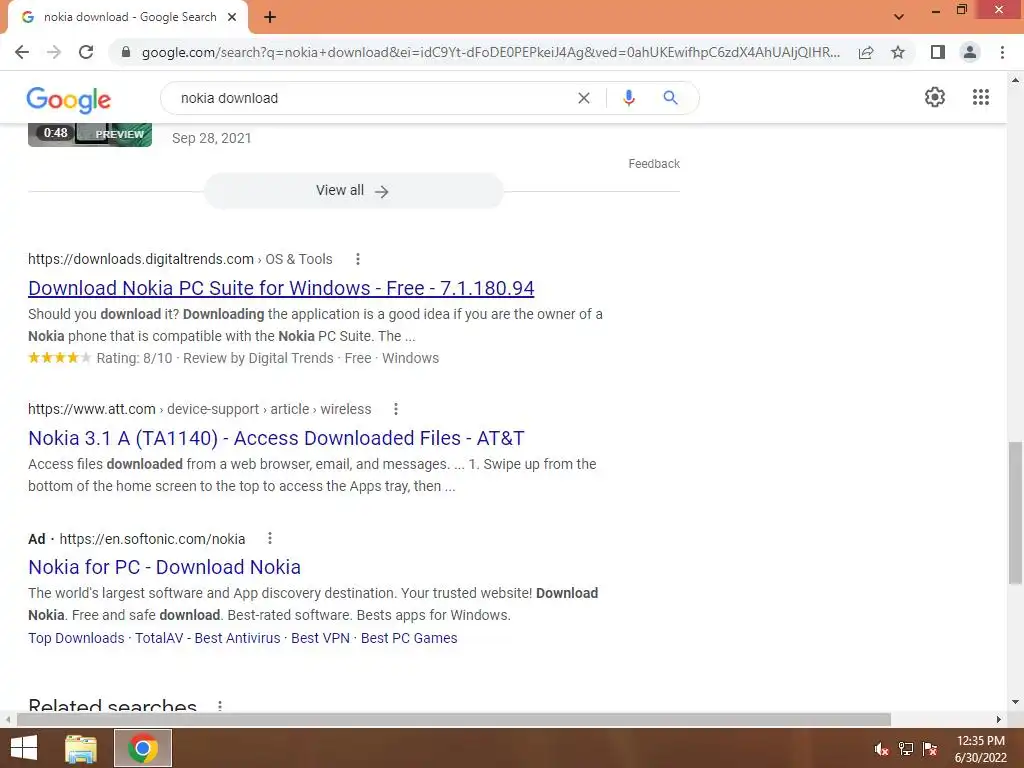Open File Explorer from taskbar
1024x768 pixels.
[80, 748]
